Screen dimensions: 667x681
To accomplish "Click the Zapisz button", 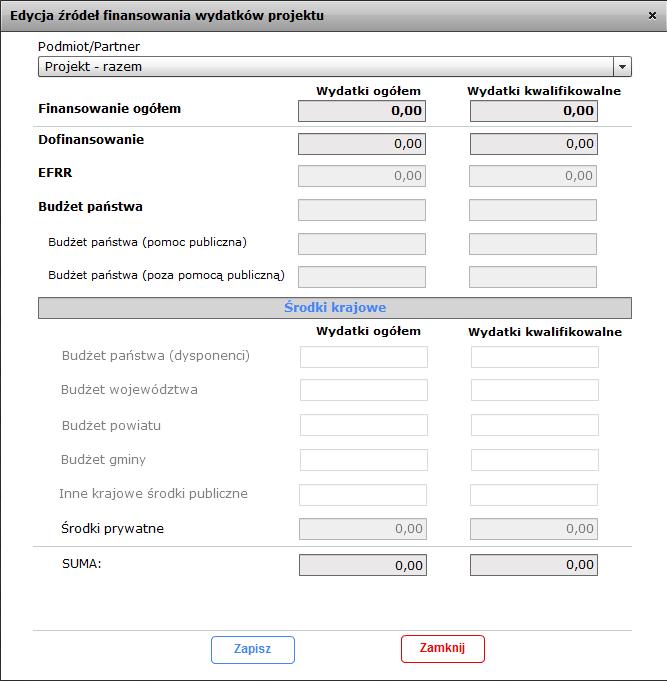I will (x=253, y=650).
